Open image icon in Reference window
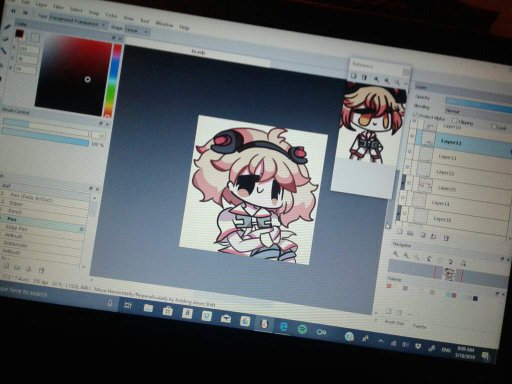Viewport: 512px width, 384px height. [354, 76]
